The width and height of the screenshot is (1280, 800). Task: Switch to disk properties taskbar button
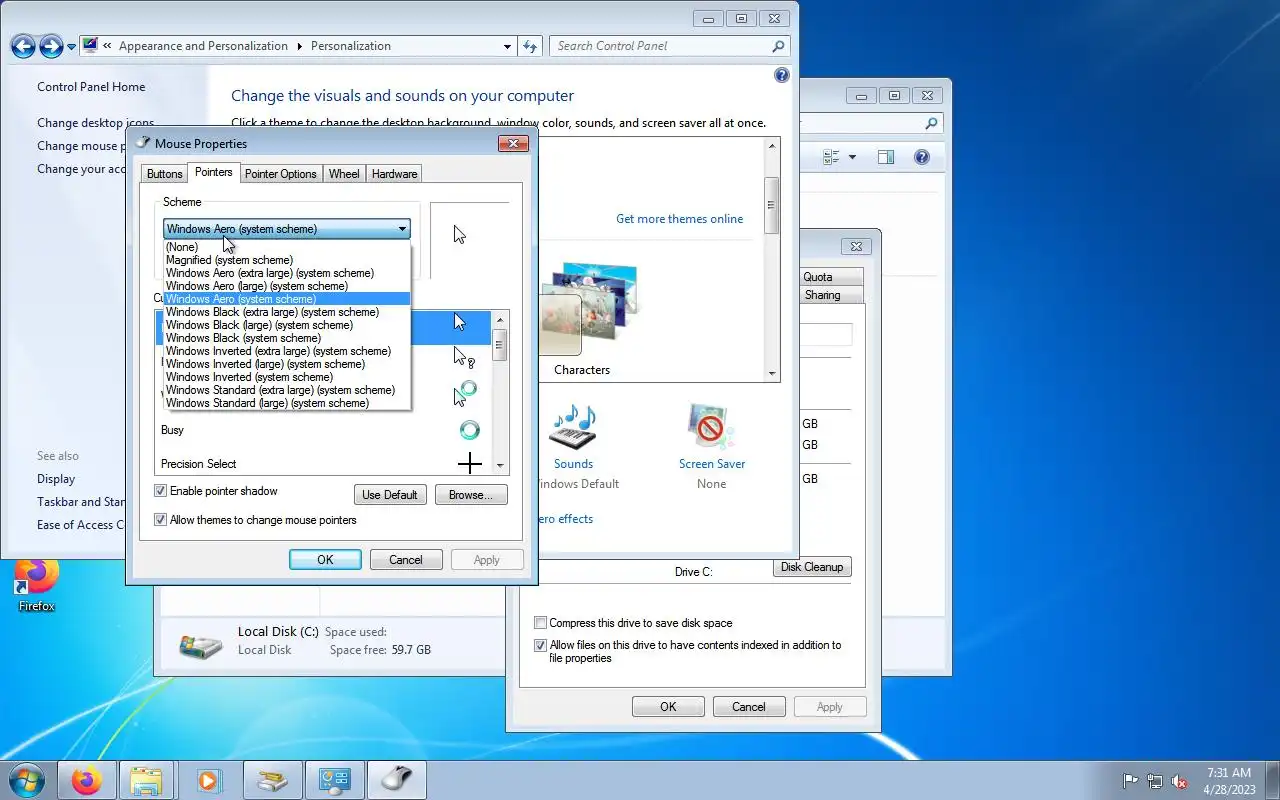pos(272,780)
